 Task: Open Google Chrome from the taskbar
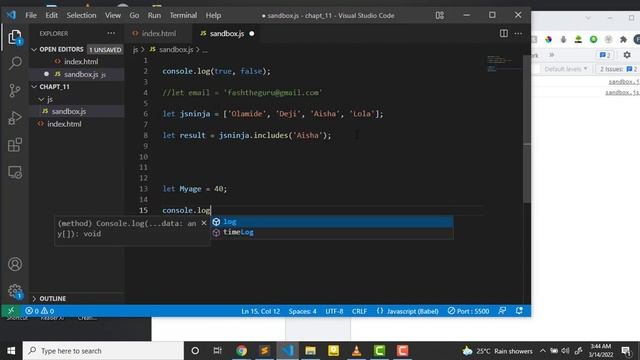(x=241, y=351)
